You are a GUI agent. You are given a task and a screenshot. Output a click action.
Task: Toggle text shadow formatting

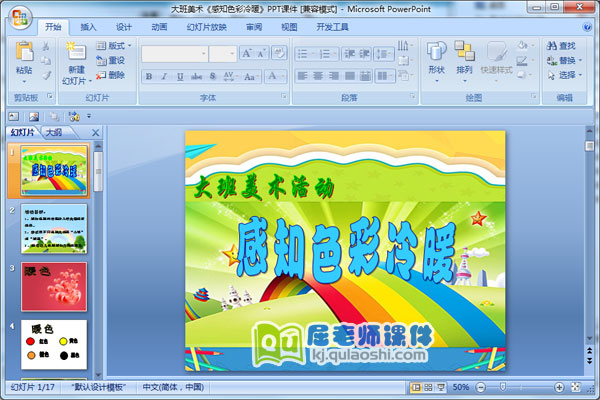[213, 77]
